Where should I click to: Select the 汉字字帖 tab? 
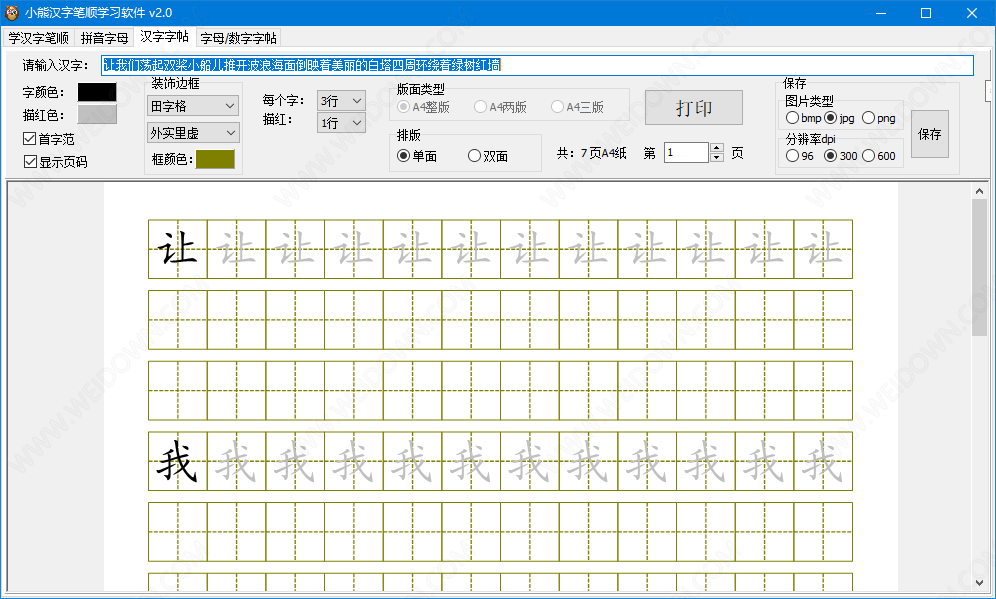coord(165,37)
